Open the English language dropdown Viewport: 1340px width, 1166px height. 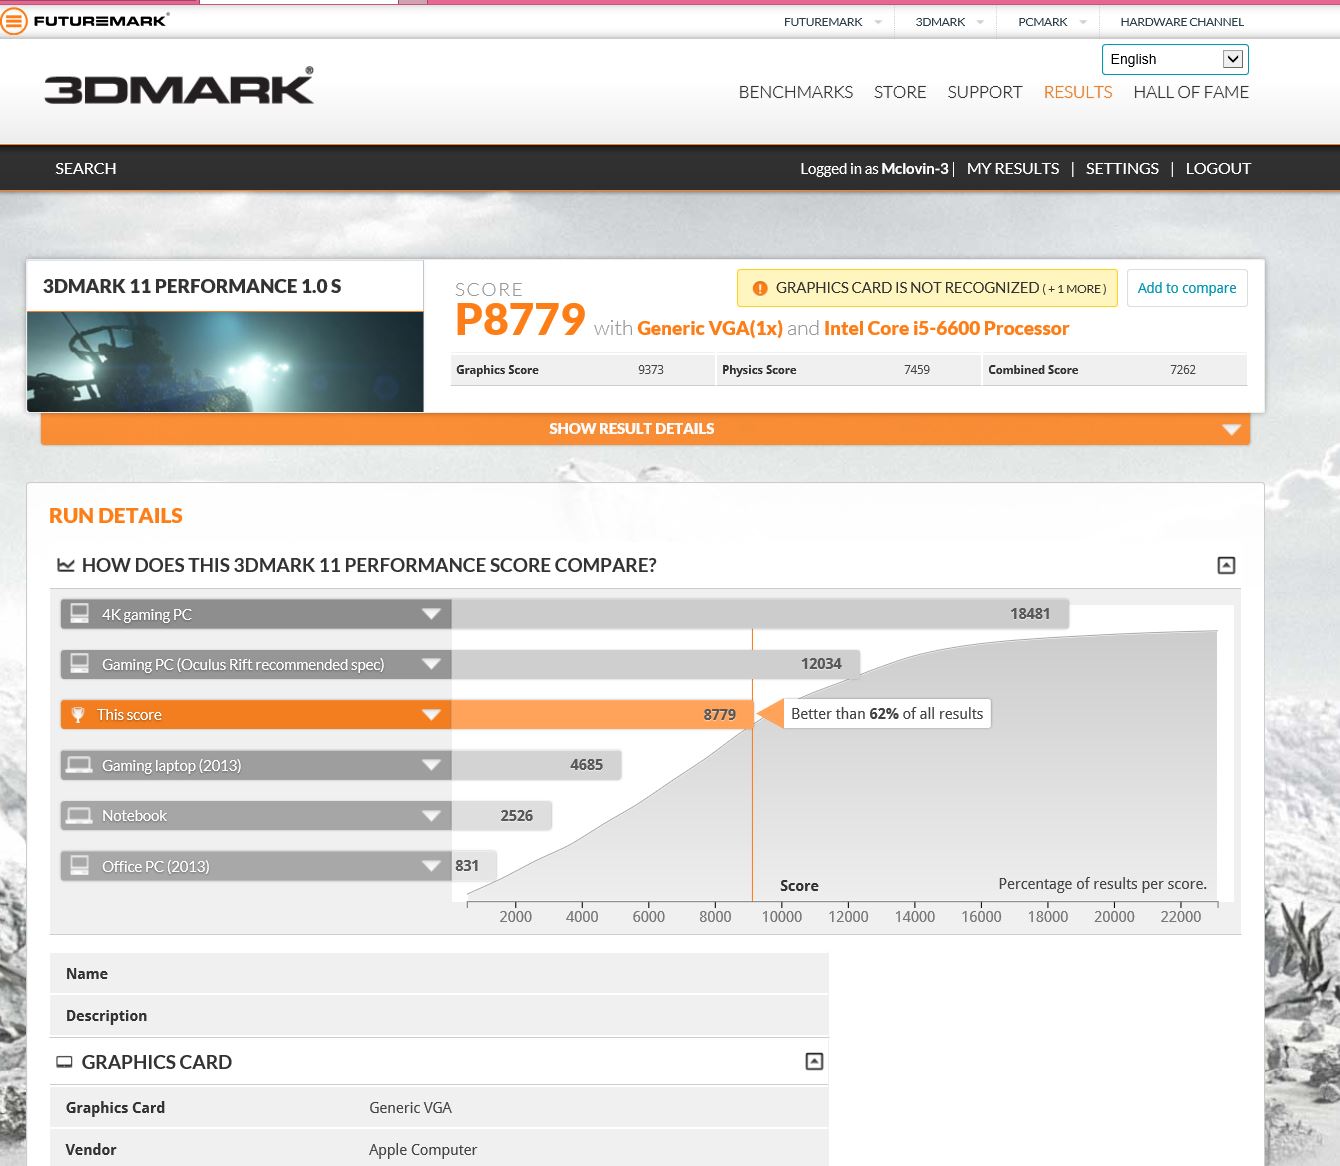[1175, 59]
